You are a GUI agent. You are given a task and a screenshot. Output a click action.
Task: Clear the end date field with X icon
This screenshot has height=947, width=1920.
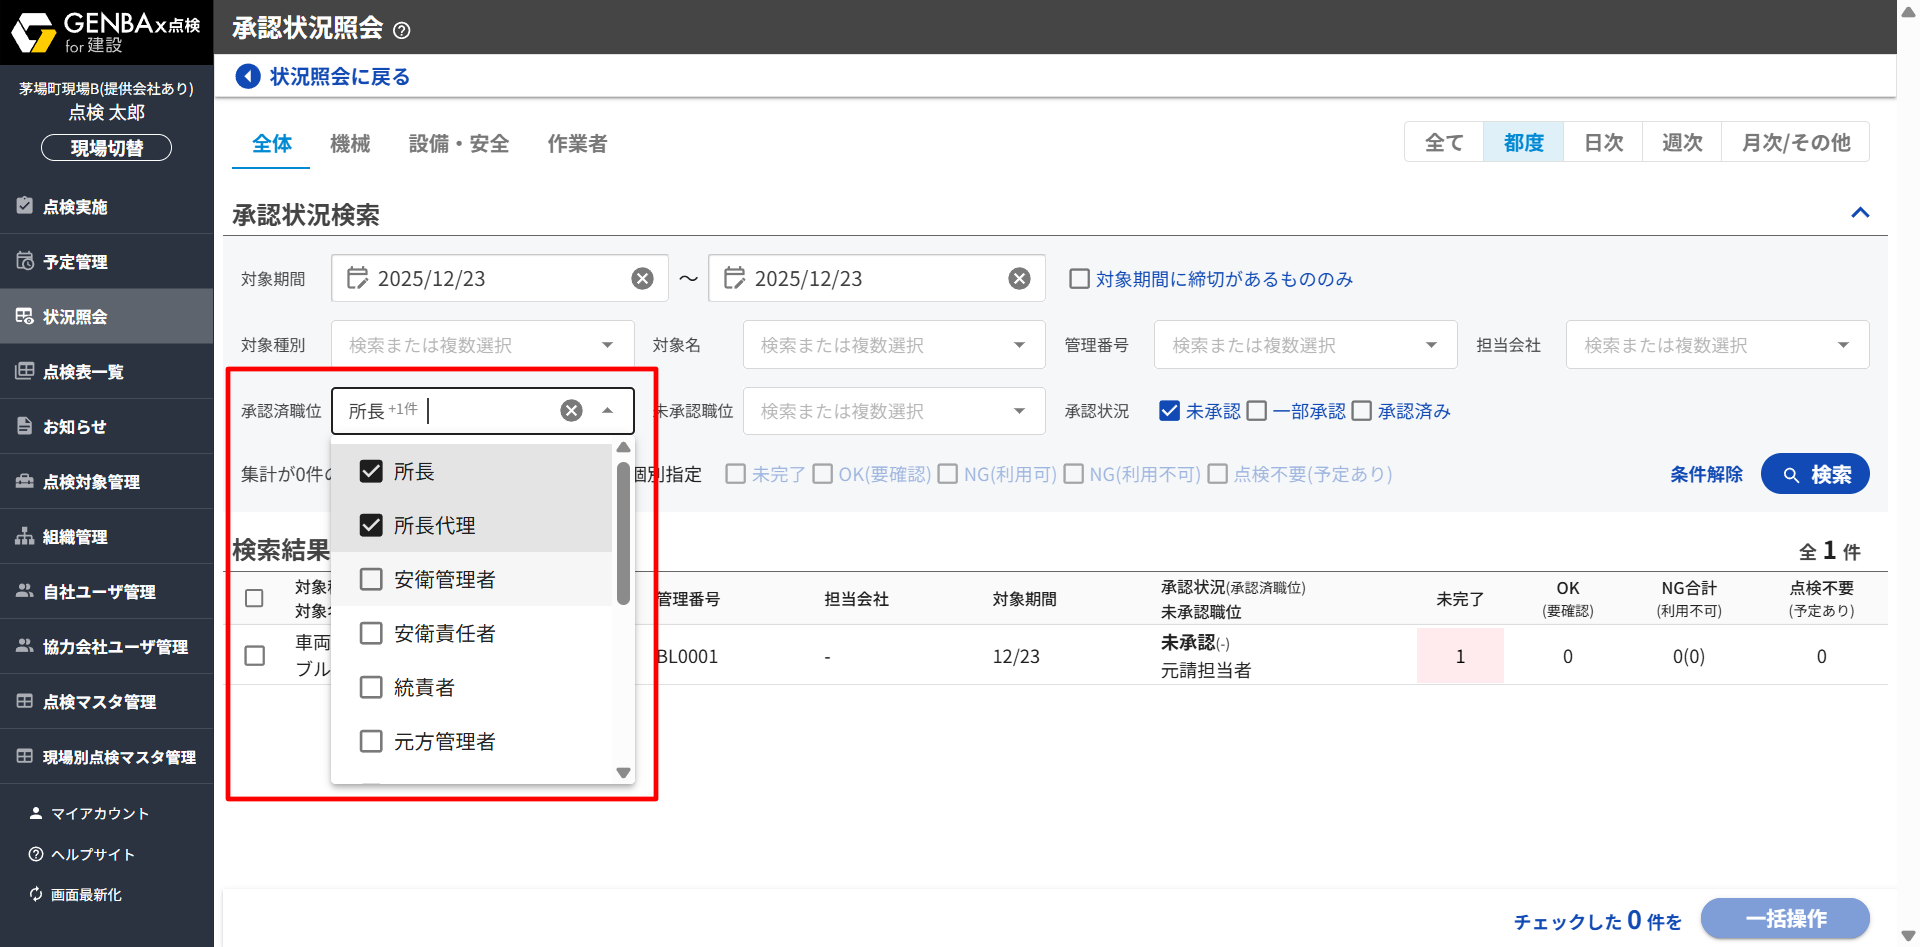click(1019, 279)
